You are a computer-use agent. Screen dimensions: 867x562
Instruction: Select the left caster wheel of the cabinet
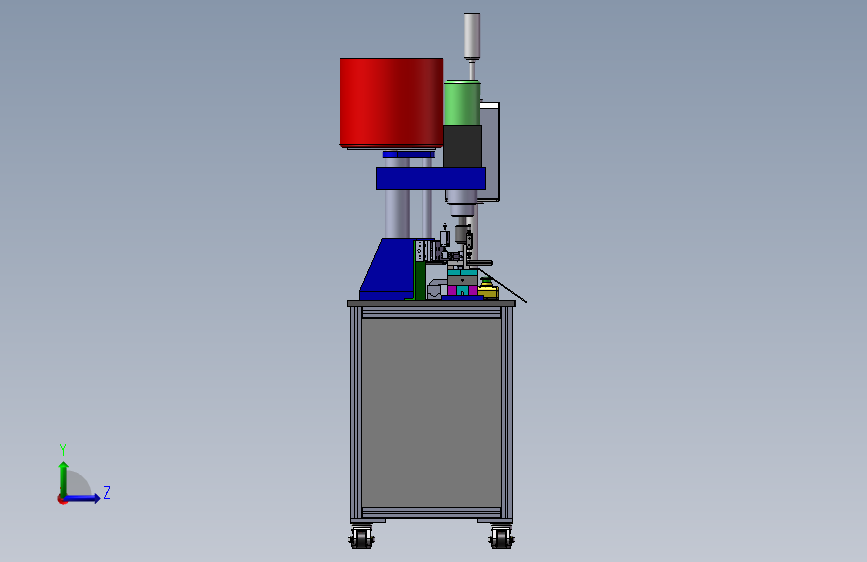point(362,538)
